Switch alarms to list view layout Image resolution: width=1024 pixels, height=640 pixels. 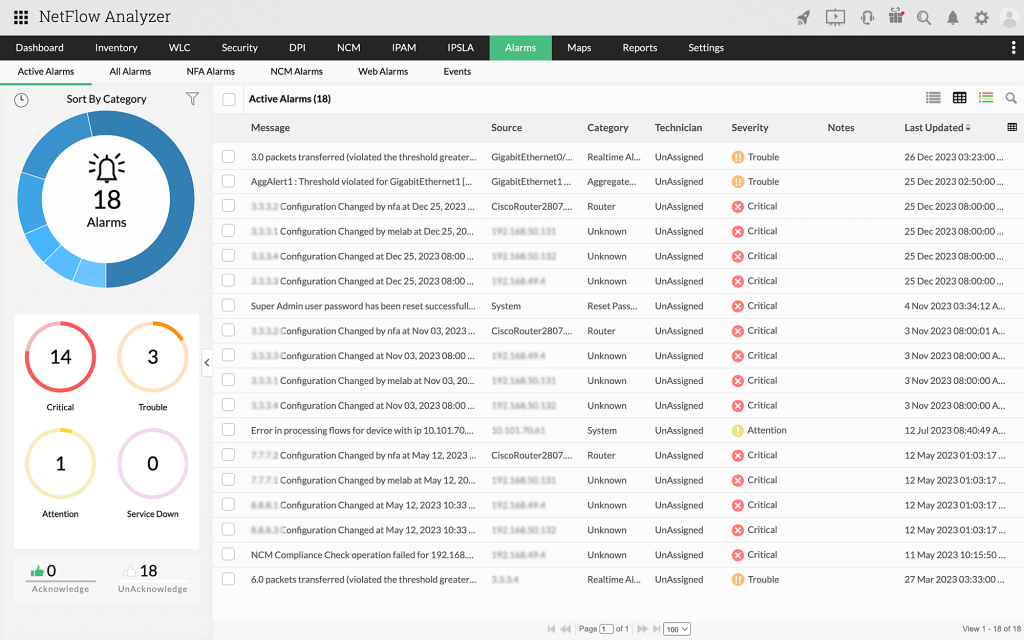point(933,98)
